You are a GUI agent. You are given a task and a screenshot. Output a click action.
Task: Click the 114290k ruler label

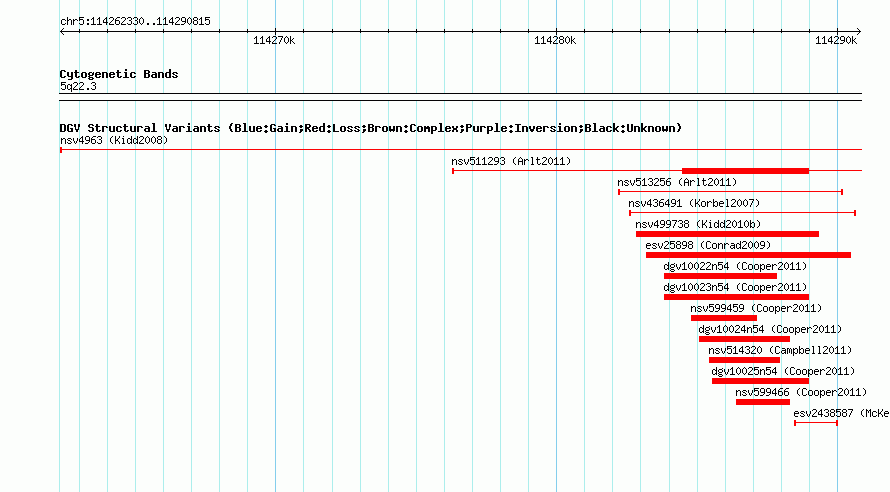tap(836, 40)
